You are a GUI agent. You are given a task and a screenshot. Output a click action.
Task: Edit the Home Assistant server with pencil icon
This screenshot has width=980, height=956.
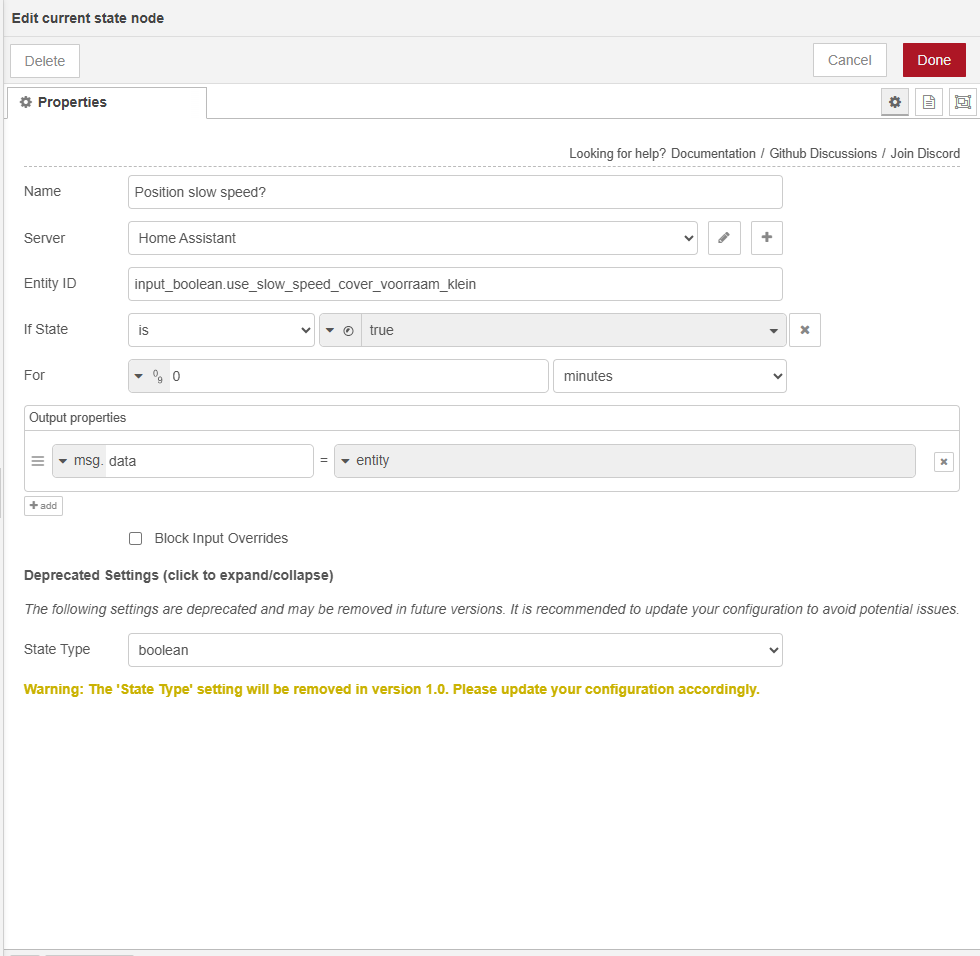click(x=724, y=238)
